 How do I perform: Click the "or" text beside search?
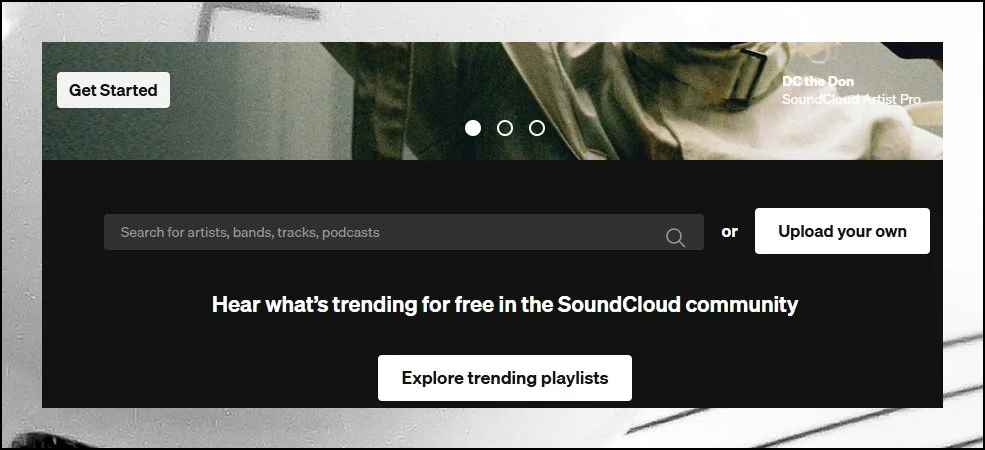click(729, 232)
